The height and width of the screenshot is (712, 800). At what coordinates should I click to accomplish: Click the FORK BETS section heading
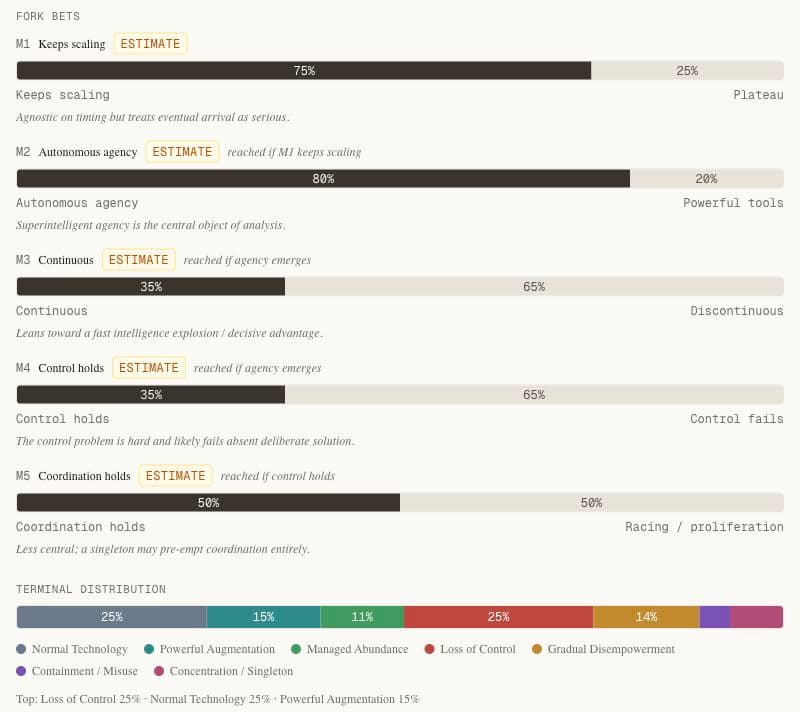pos(48,16)
